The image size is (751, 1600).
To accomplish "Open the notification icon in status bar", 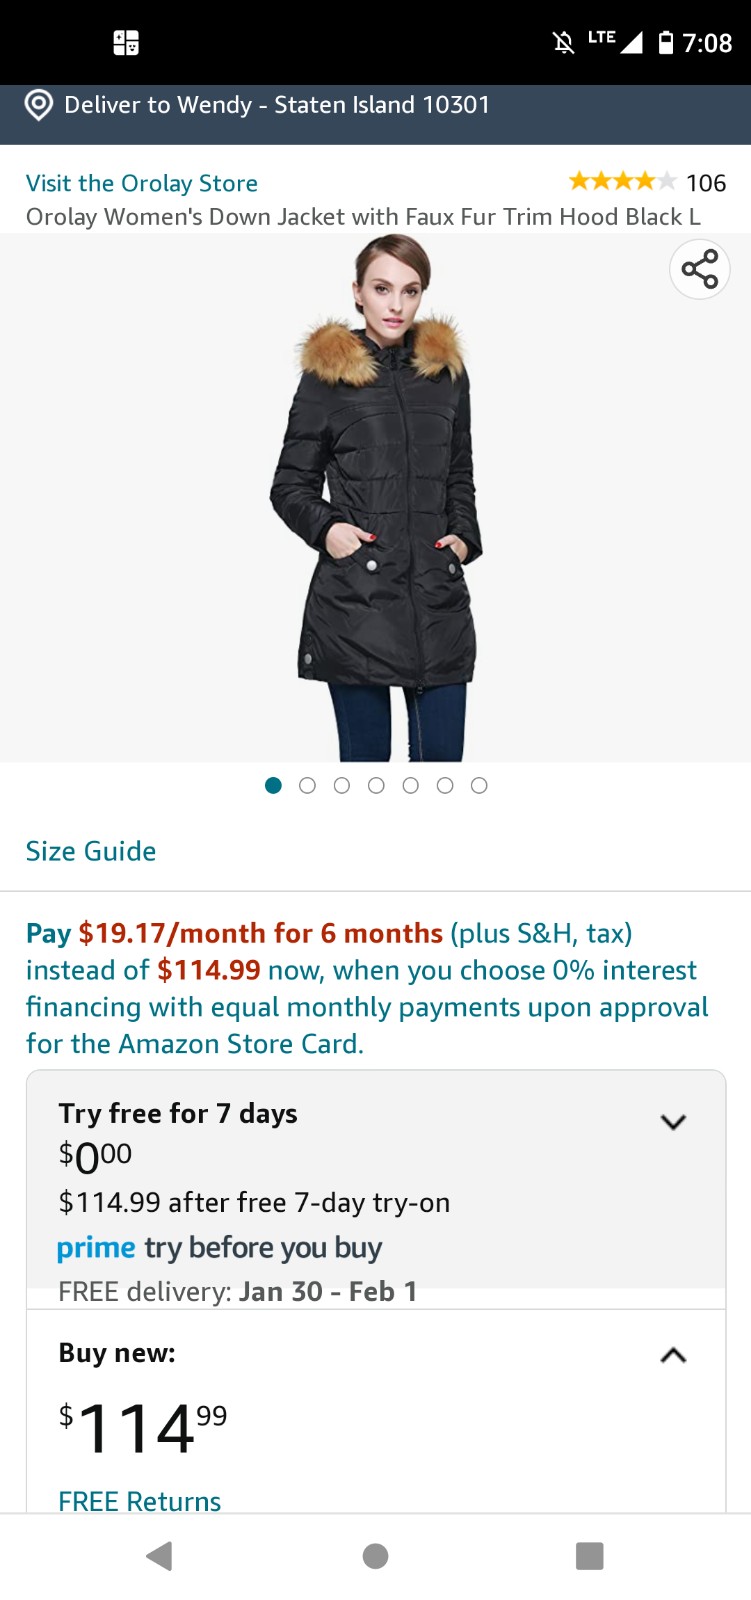I will pyautogui.click(x=126, y=43).
